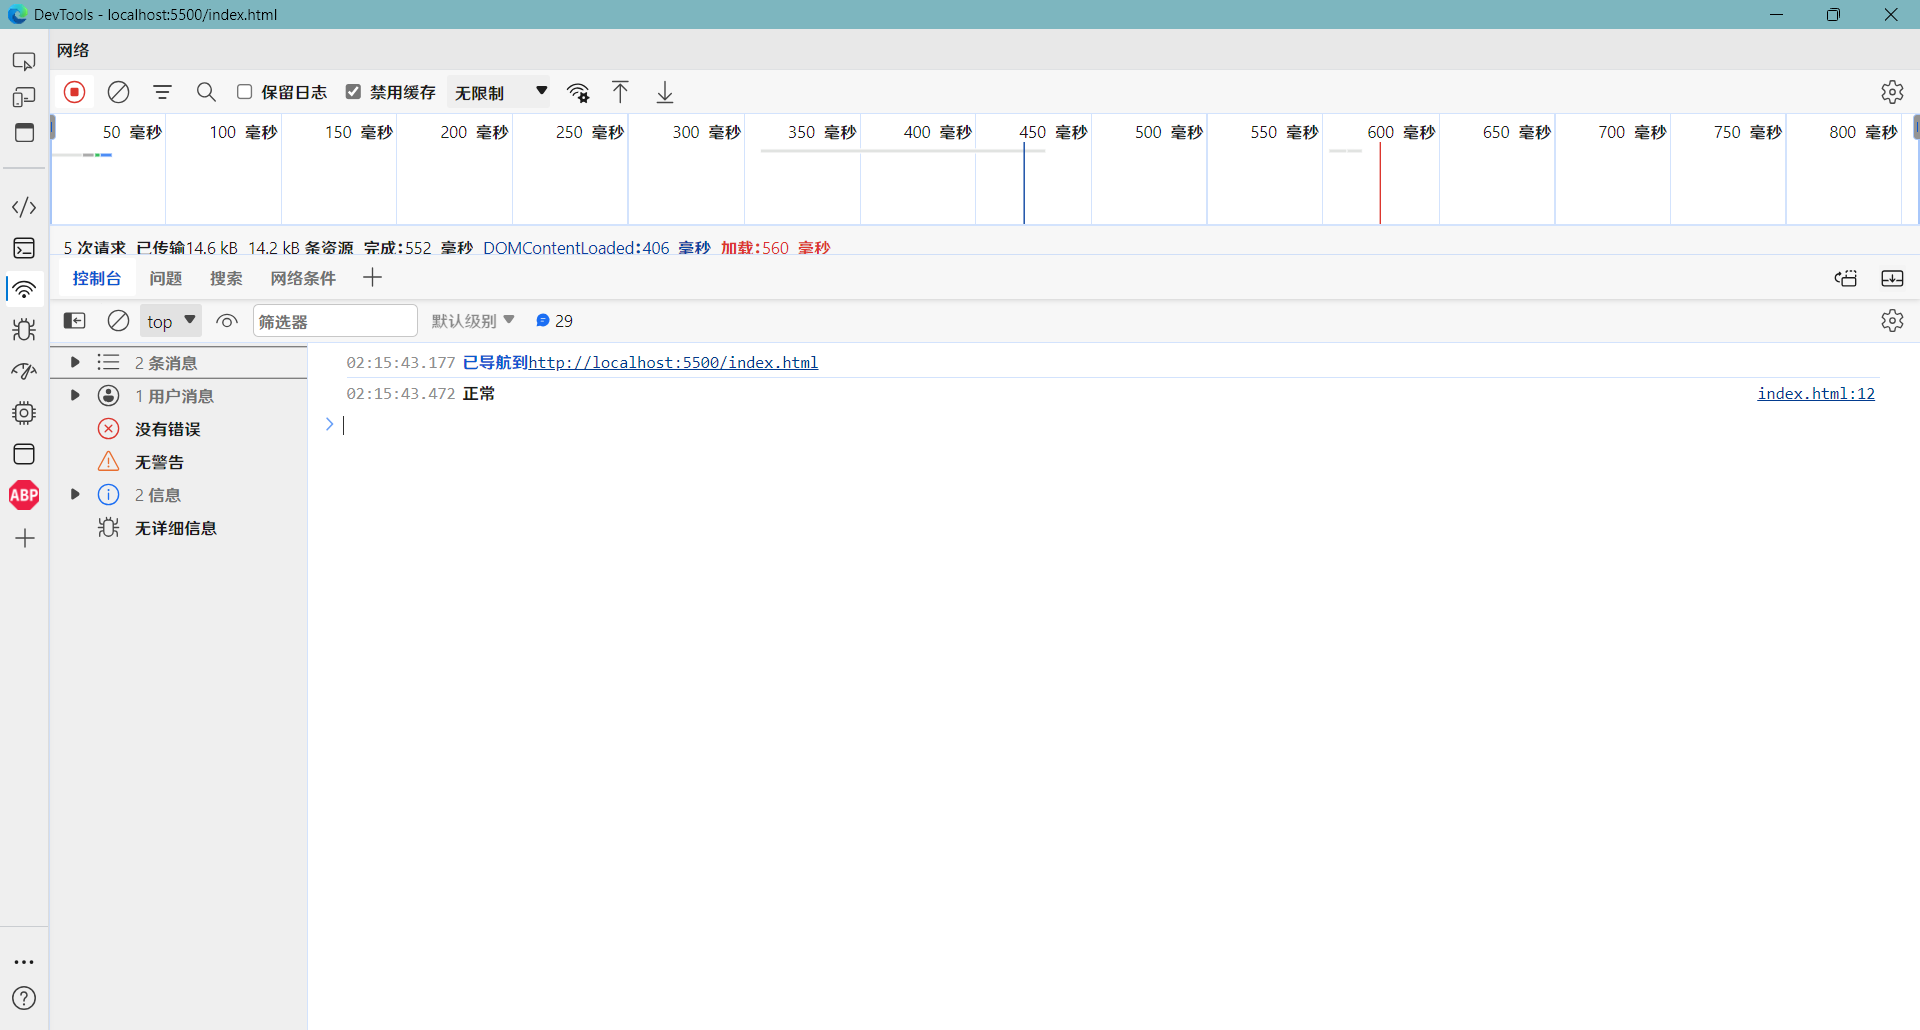This screenshot has height=1030, width=1920.
Task: Expand the 2 信息 group
Action: tap(75, 494)
